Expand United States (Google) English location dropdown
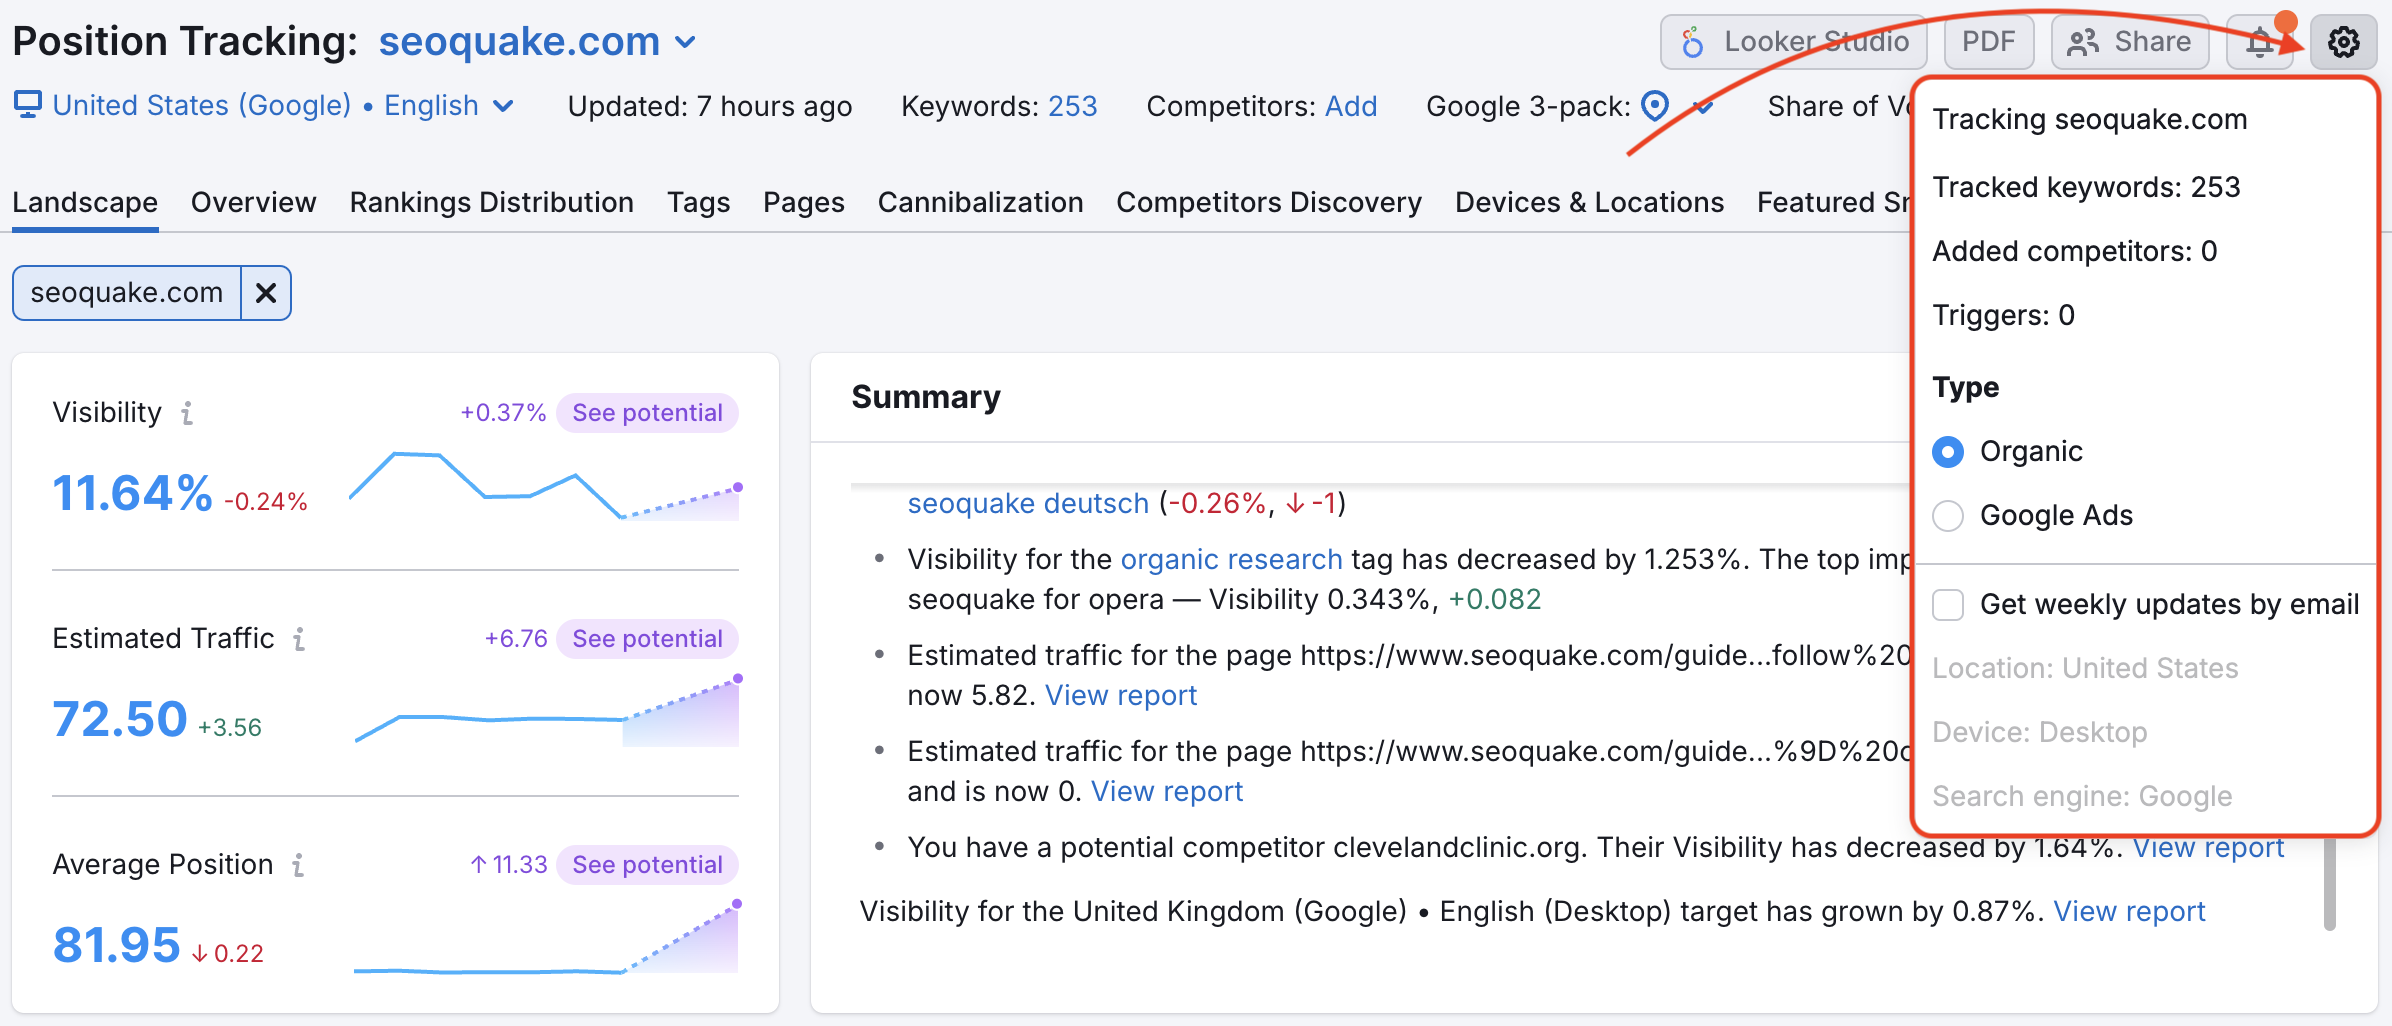The image size is (2392, 1026). [283, 105]
